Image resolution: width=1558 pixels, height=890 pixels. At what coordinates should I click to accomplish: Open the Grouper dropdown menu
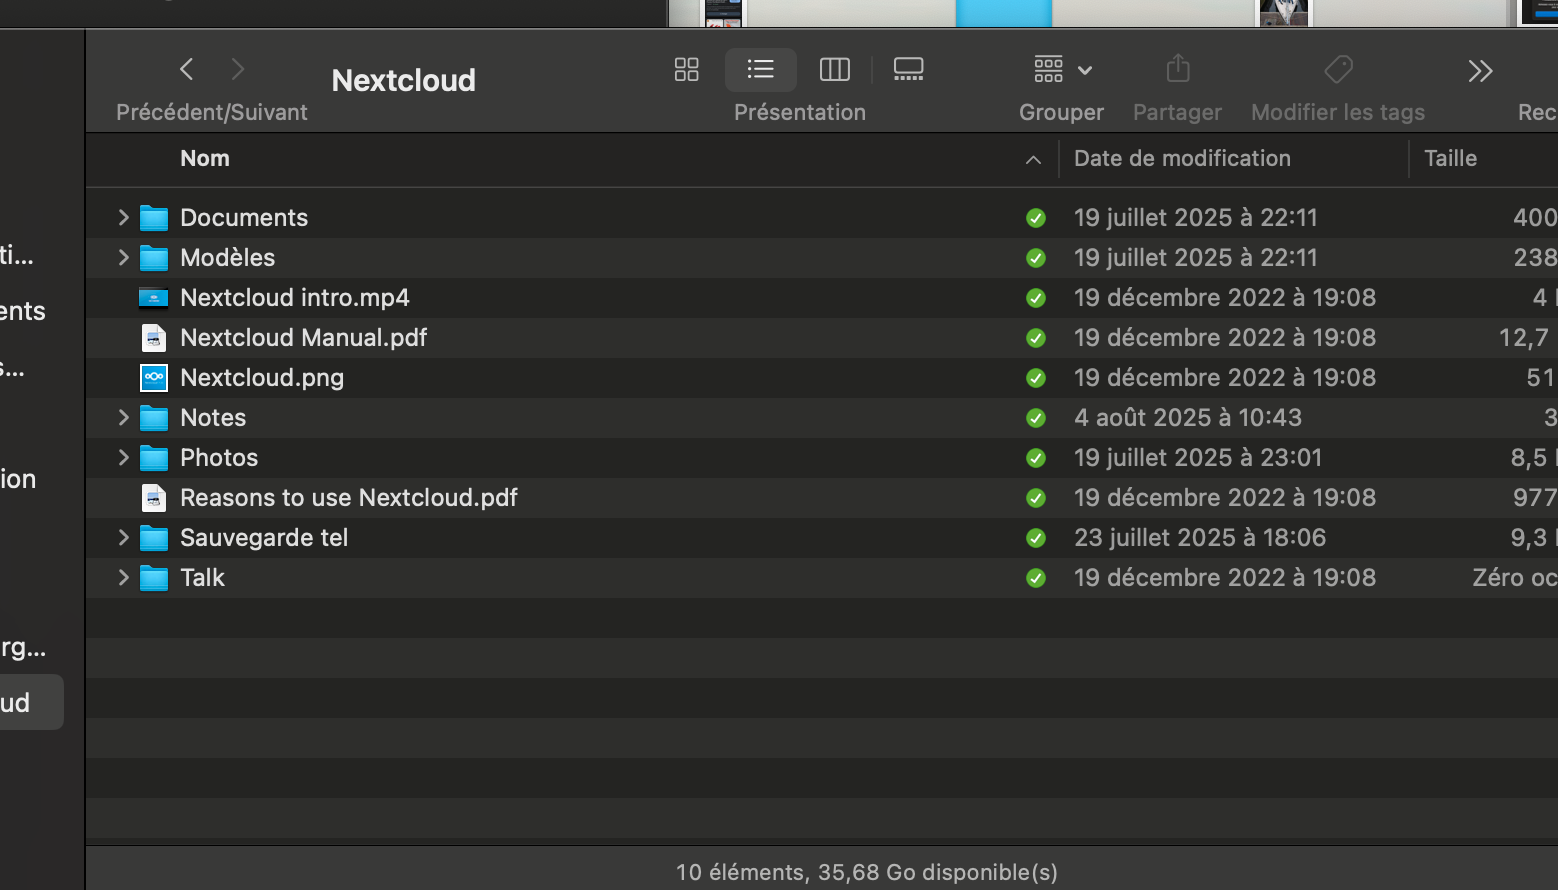click(1062, 69)
